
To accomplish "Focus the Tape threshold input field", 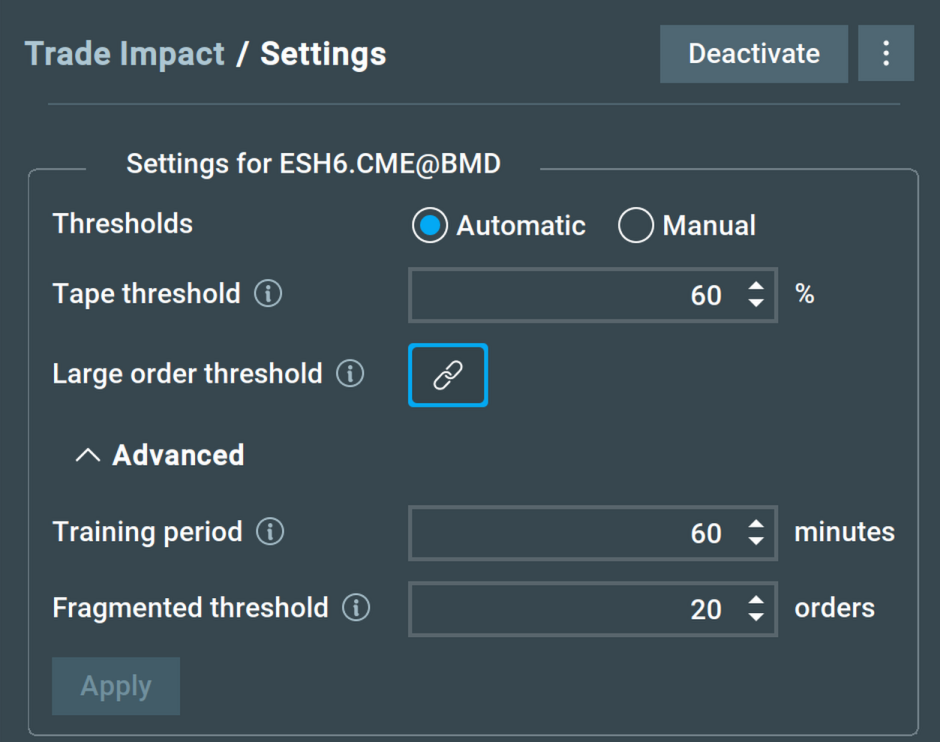I will [593, 295].
